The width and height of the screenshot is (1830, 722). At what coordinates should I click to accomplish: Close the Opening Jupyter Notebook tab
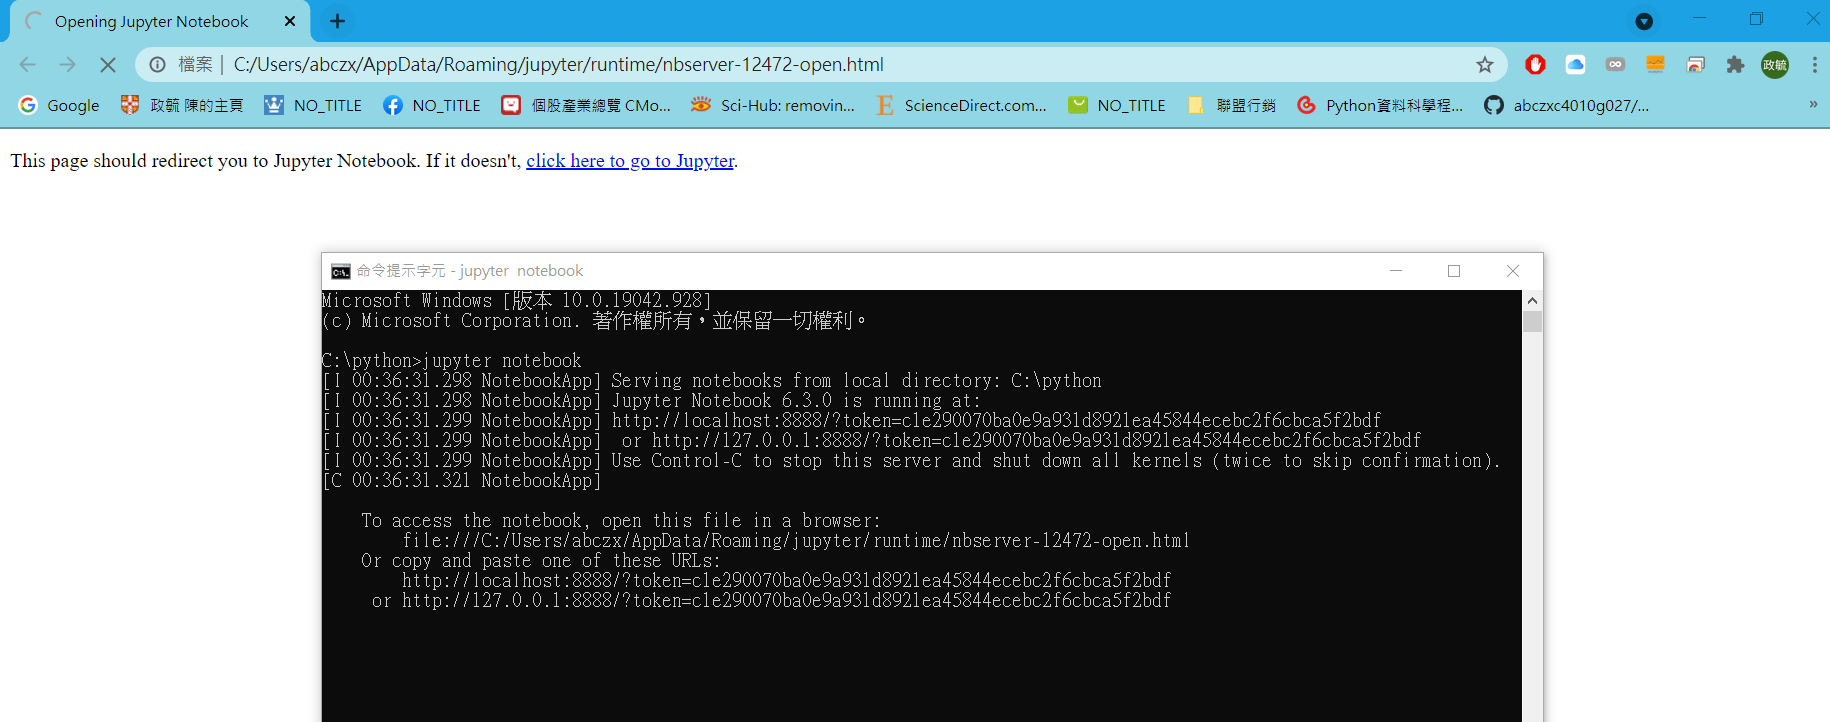(x=290, y=21)
